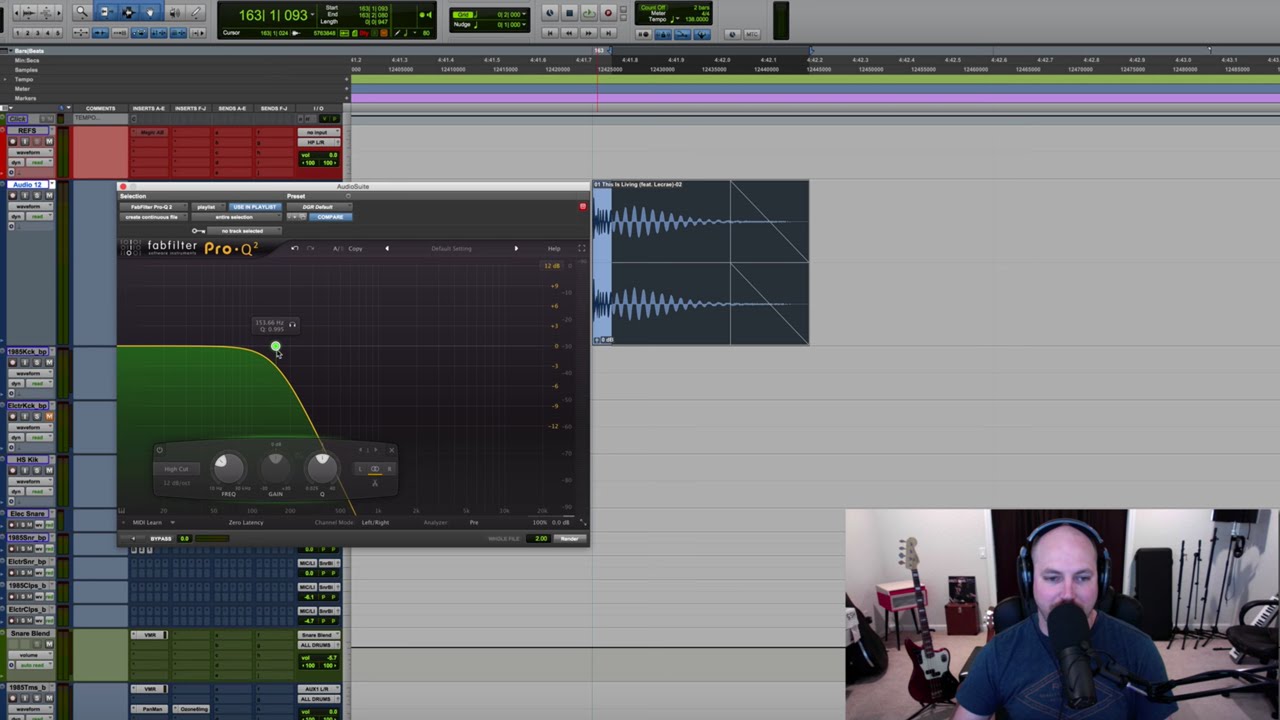
Task: Open the FabFilter Pro-Q 2 plugin selector
Action: pyautogui.click(x=152, y=207)
